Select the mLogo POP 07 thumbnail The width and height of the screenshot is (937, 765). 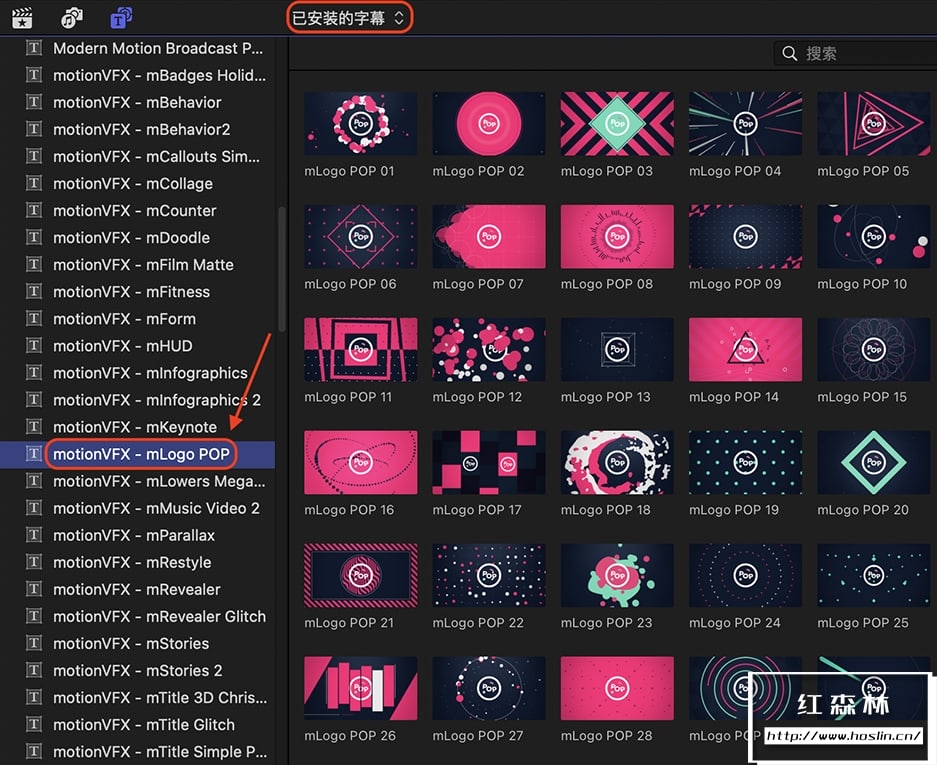click(489, 237)
